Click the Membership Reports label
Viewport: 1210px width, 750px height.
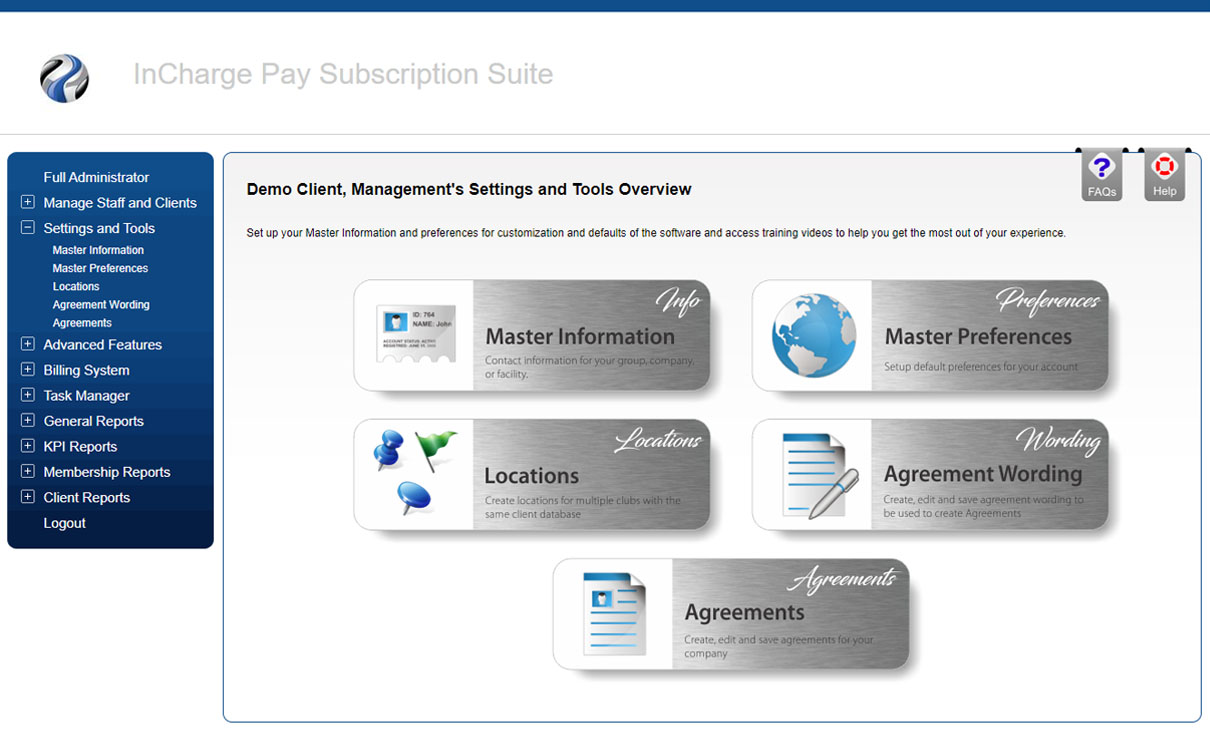tap(107, 472)
